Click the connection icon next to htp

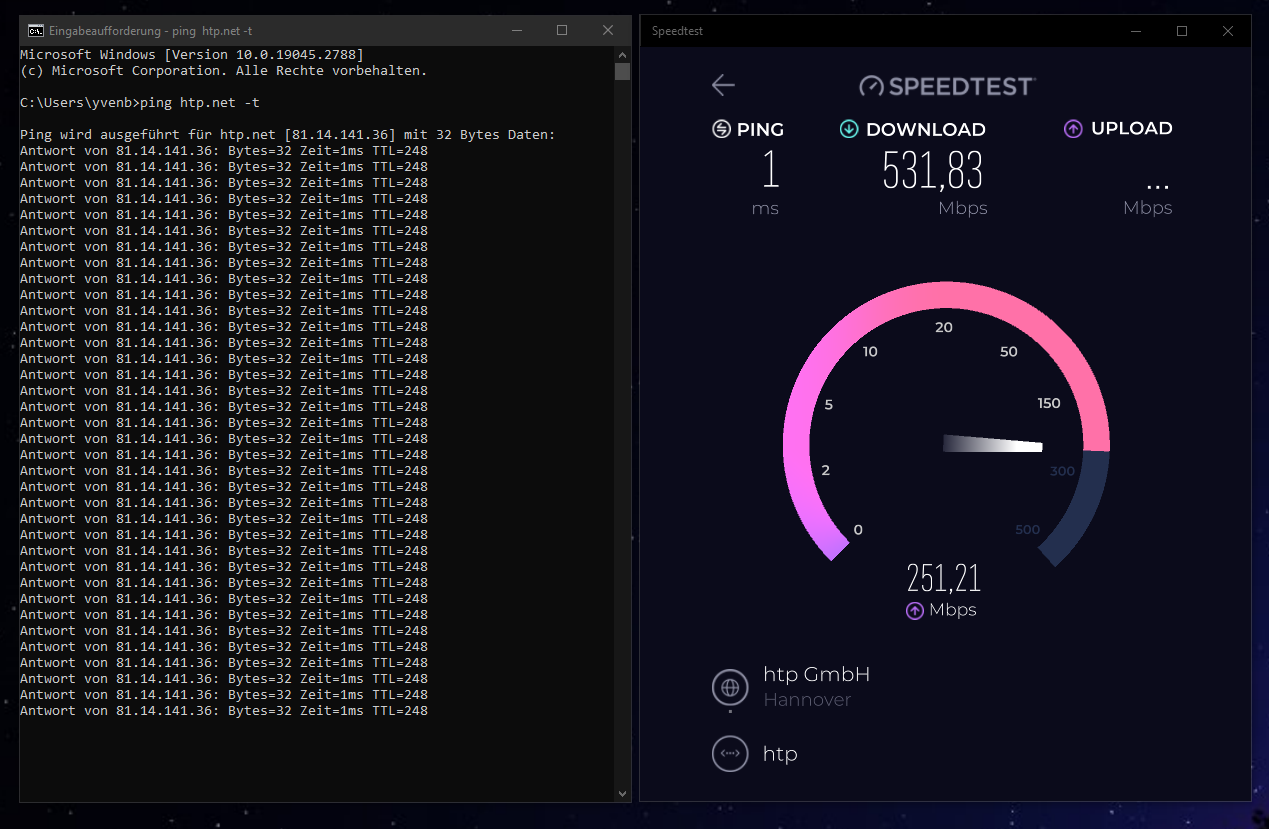(730, 753)
